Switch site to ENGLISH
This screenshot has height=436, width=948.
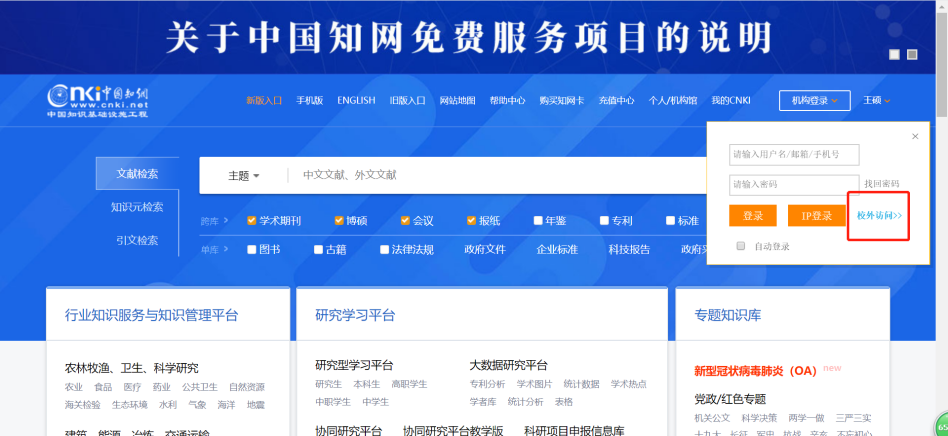[x=356, y=100]
